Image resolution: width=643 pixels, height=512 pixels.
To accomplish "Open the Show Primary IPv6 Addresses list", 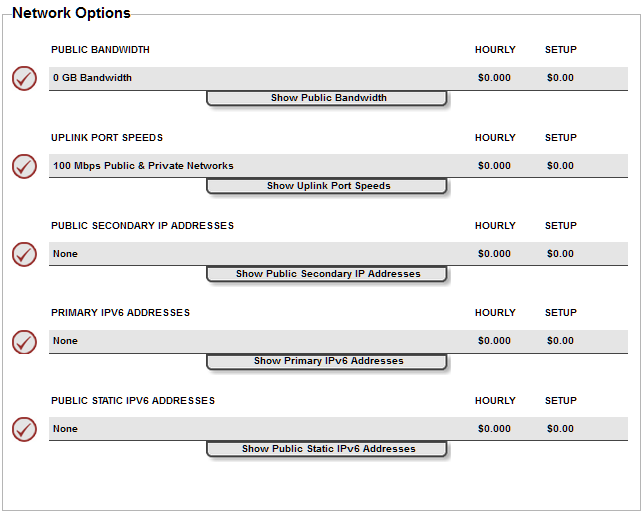I will [326, 361].
